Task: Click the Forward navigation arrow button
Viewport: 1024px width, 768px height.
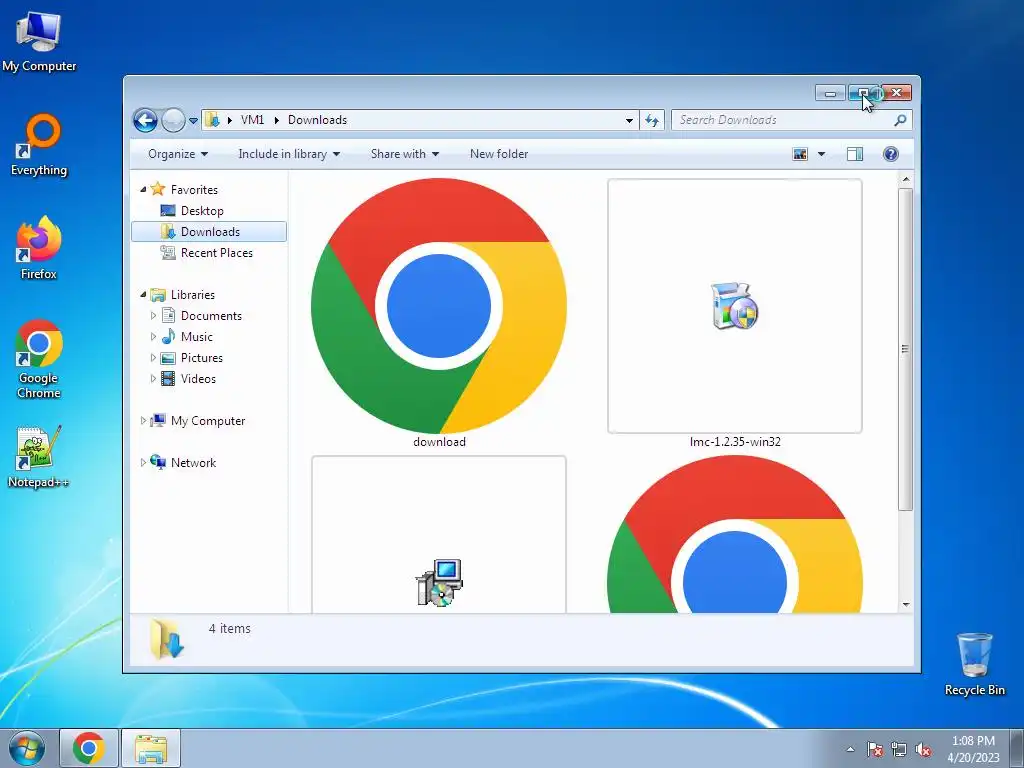Action: (x=173, y=120)
